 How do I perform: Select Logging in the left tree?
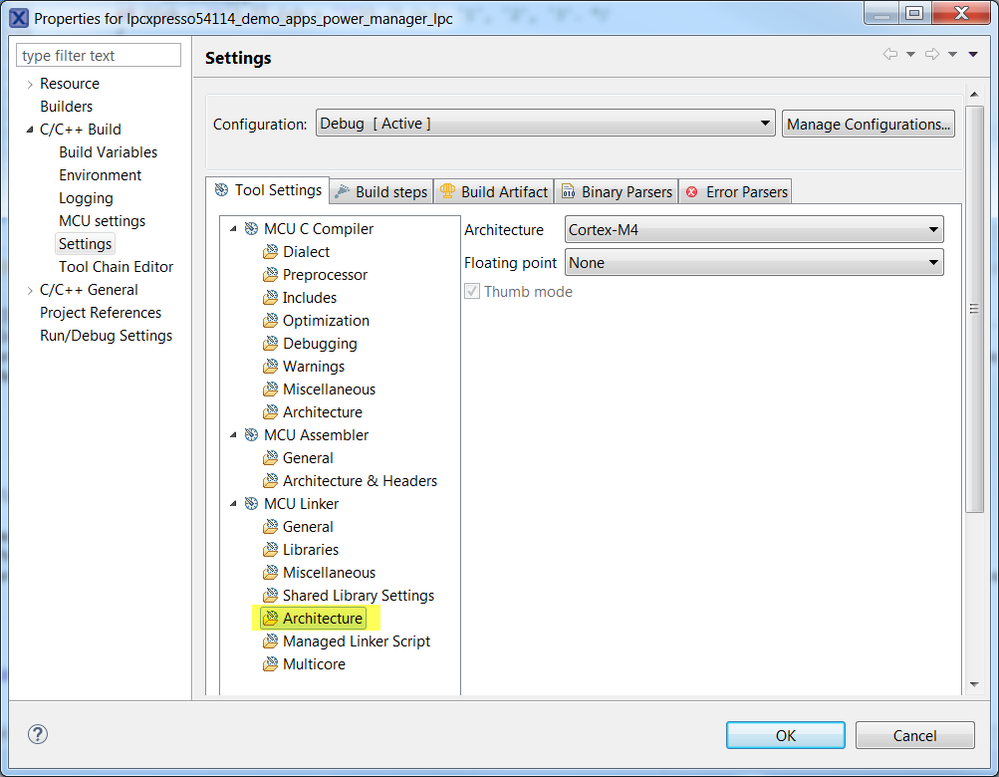[x=86, y=198]
